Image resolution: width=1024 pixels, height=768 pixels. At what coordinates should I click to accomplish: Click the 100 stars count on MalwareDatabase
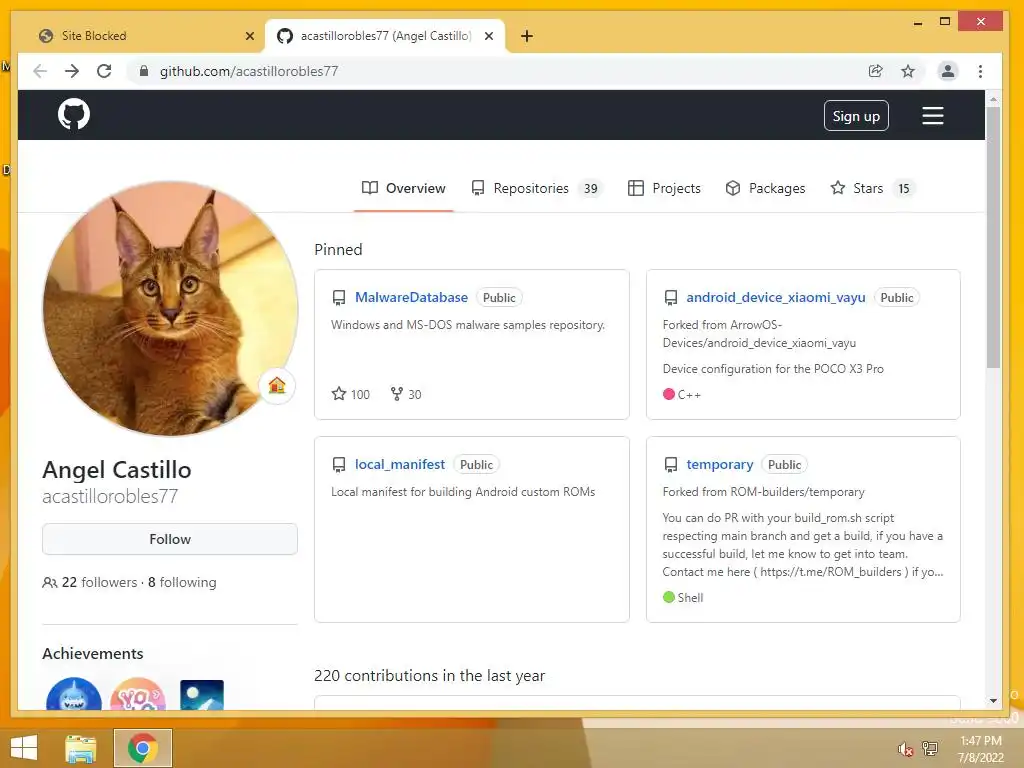click(x=351, y=394)
